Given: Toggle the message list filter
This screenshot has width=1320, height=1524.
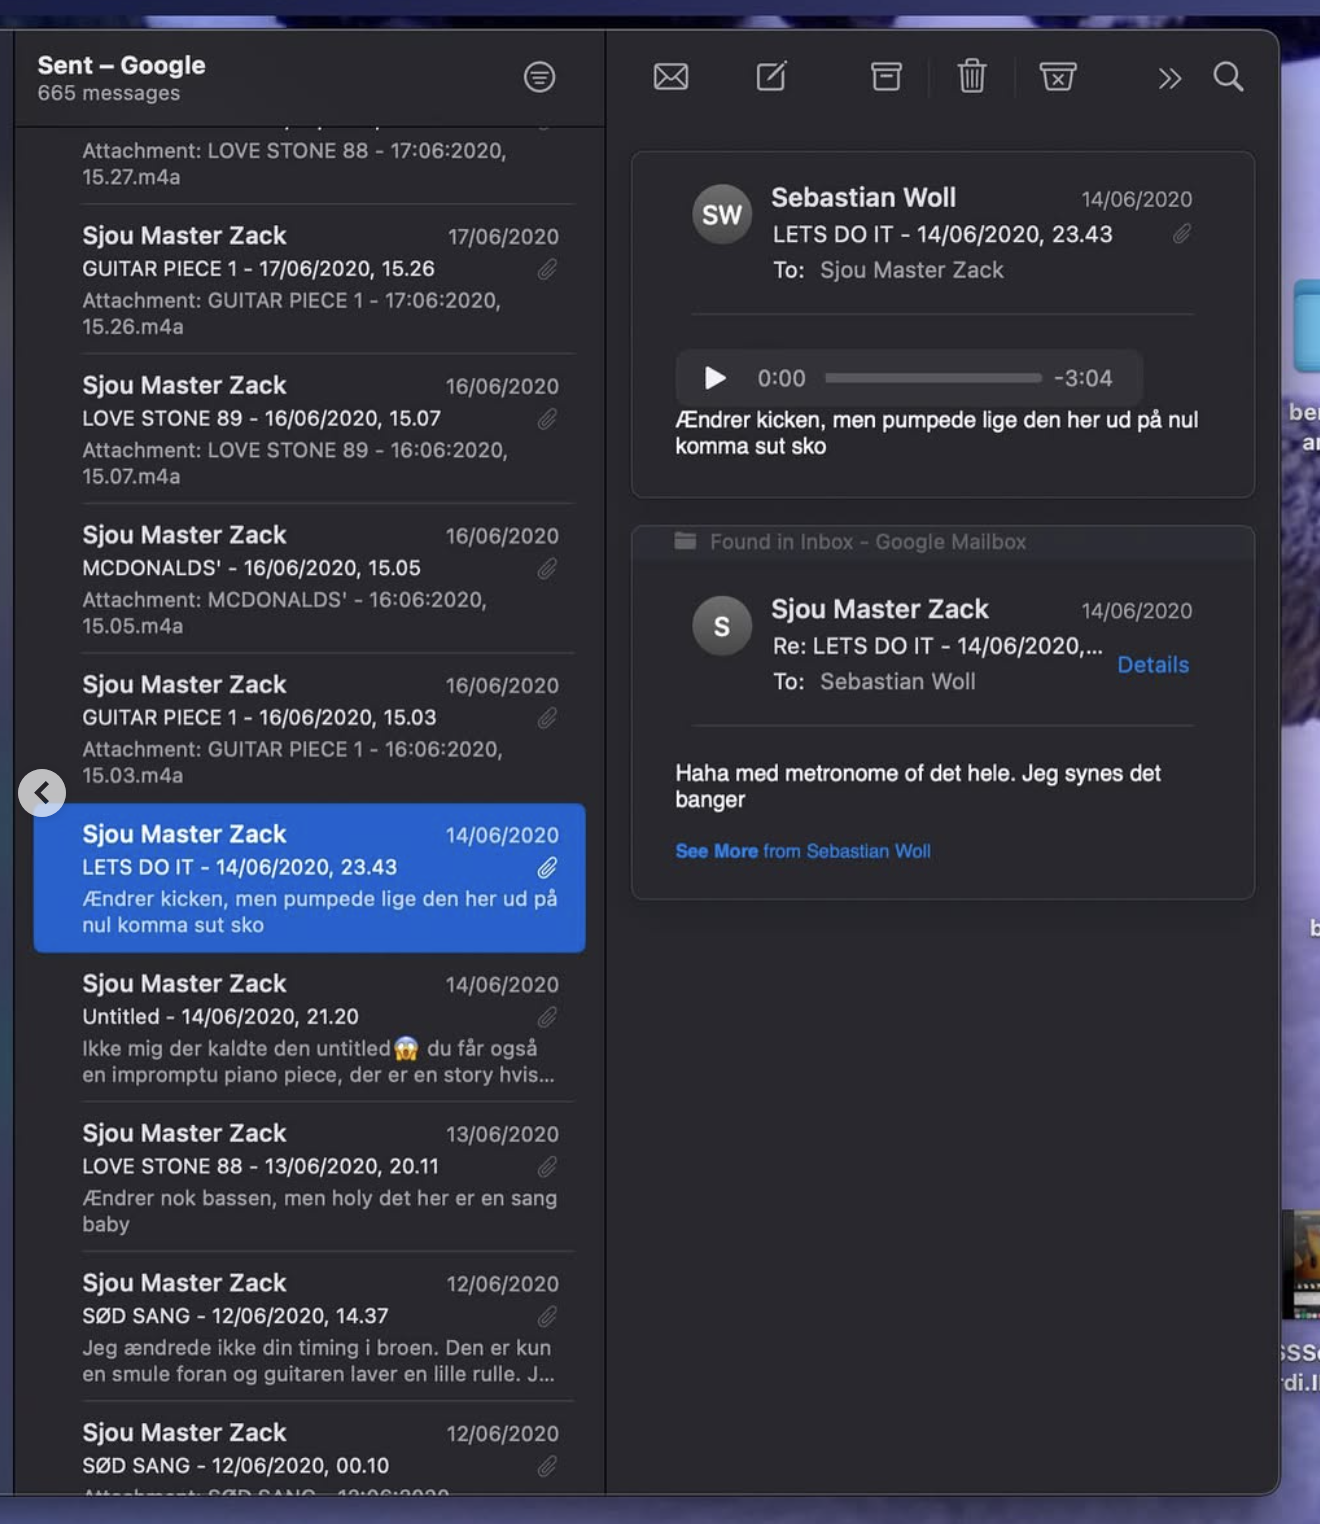Looking at the screenshot, I should tap(539, 77).
